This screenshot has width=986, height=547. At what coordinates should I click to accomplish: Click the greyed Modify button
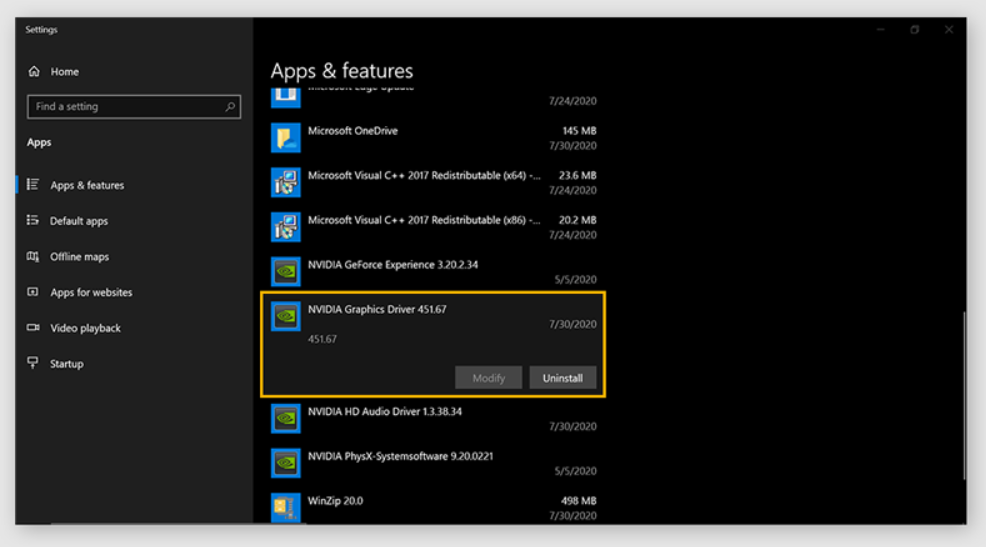coord(489,378)
